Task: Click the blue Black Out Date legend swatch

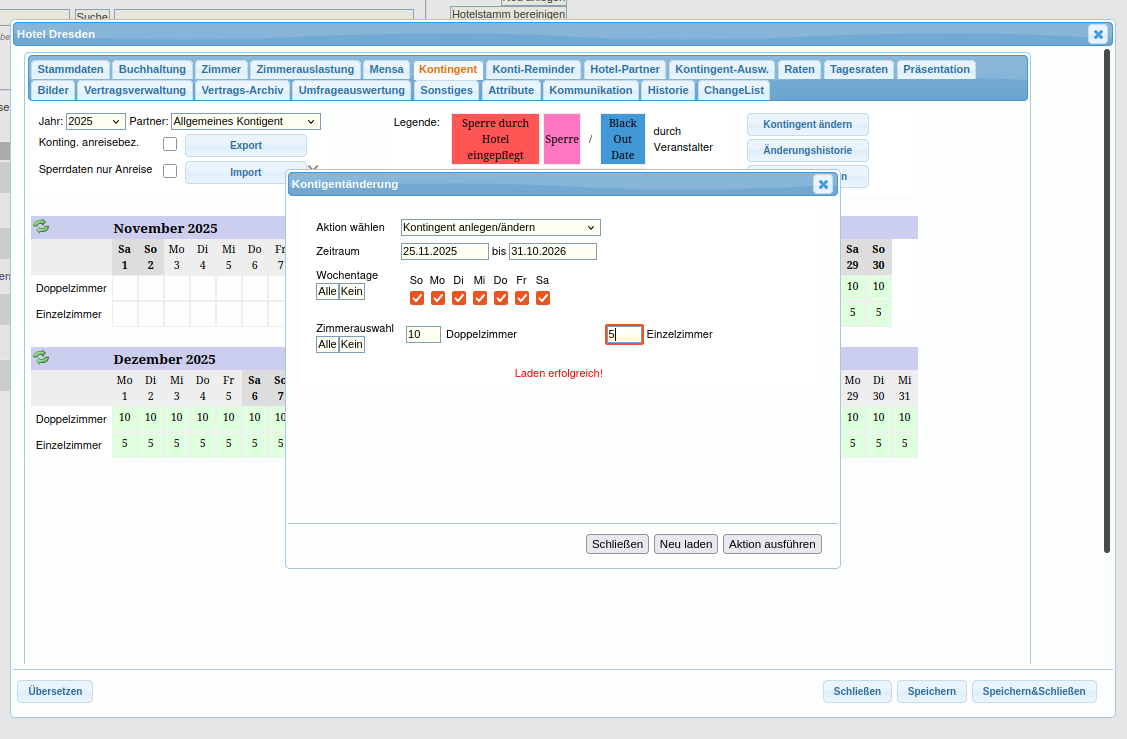Action: pyautogui.click(x=623, y=139)
